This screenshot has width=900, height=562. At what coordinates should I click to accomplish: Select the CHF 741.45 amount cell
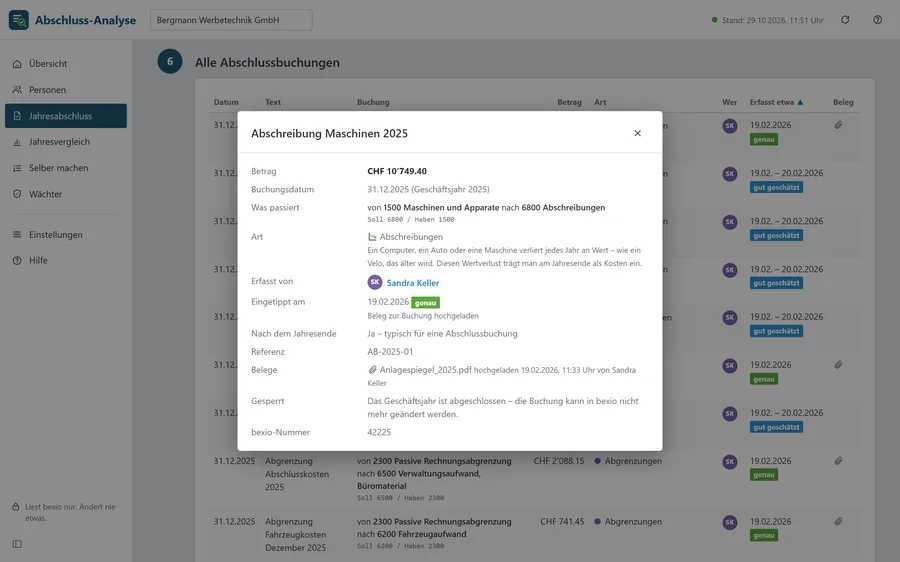[562, 521]
